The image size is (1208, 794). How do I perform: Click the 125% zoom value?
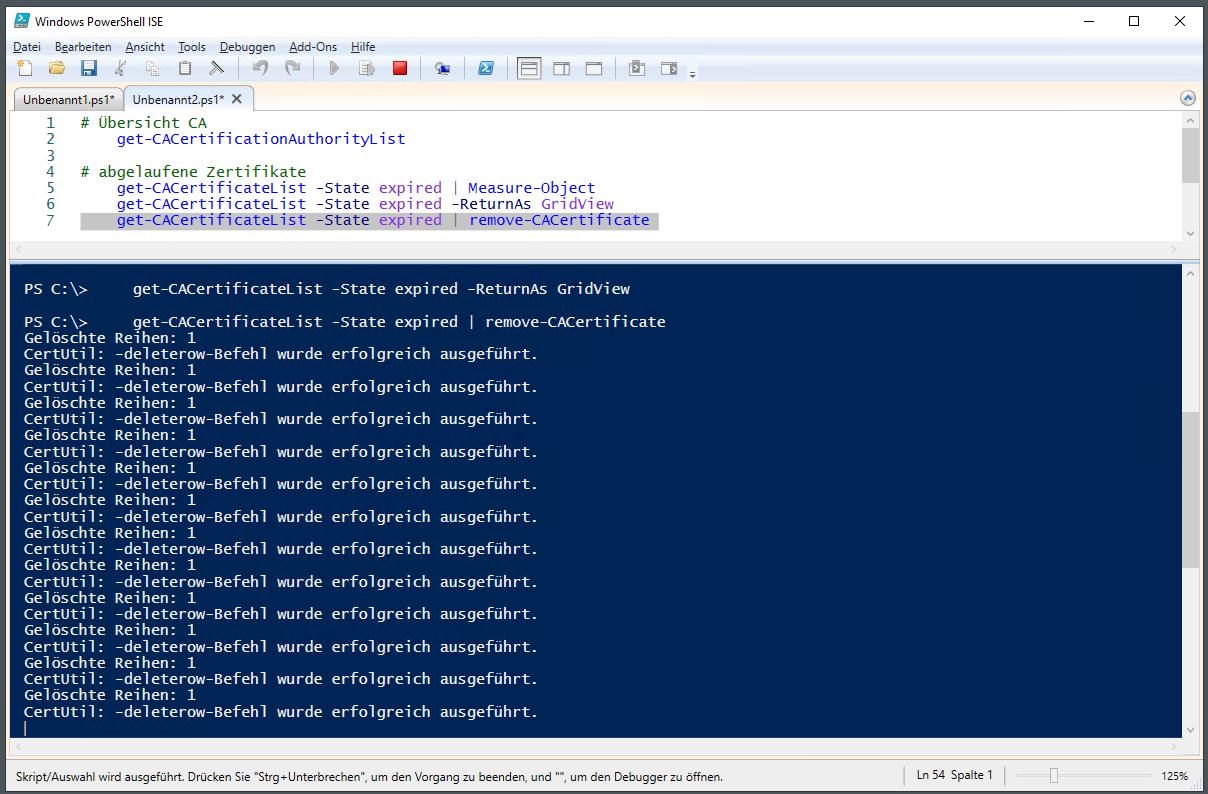tap(1175, 776)
